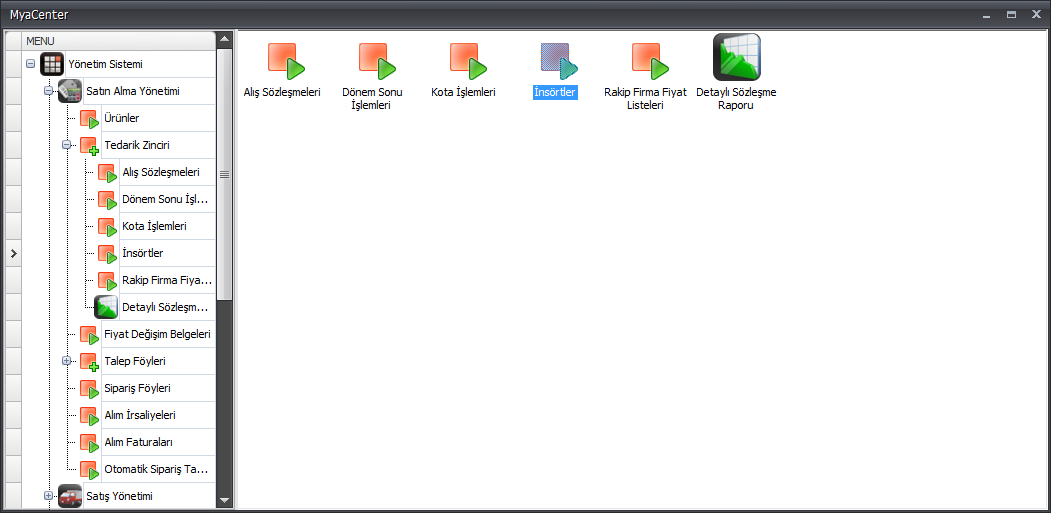Image resolution: width=1051 pixels, height=513 pixels.
Task: Click the Alış Sözleşmeleri caption in main panel
Action: point(282,93)
